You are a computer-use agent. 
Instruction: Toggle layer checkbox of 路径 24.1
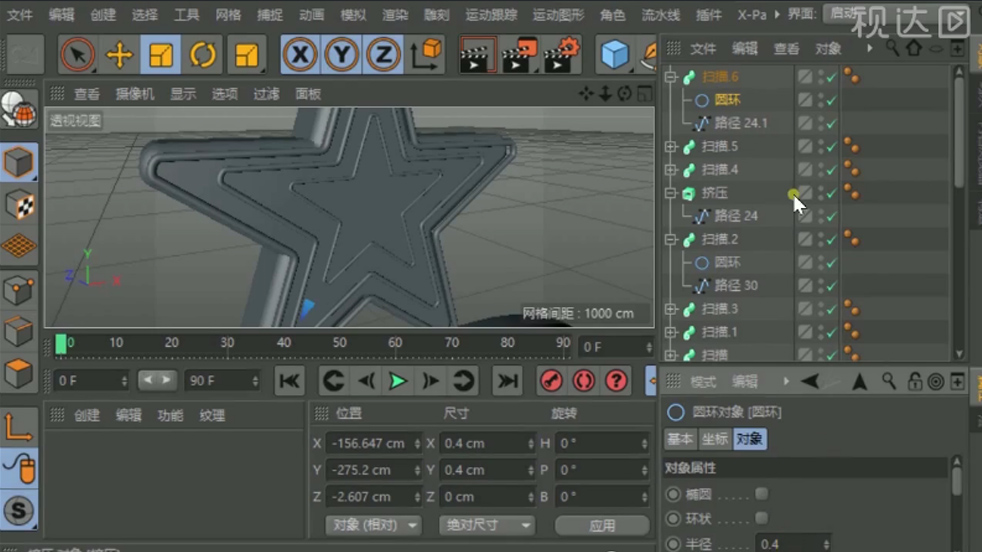click(805, 123)
